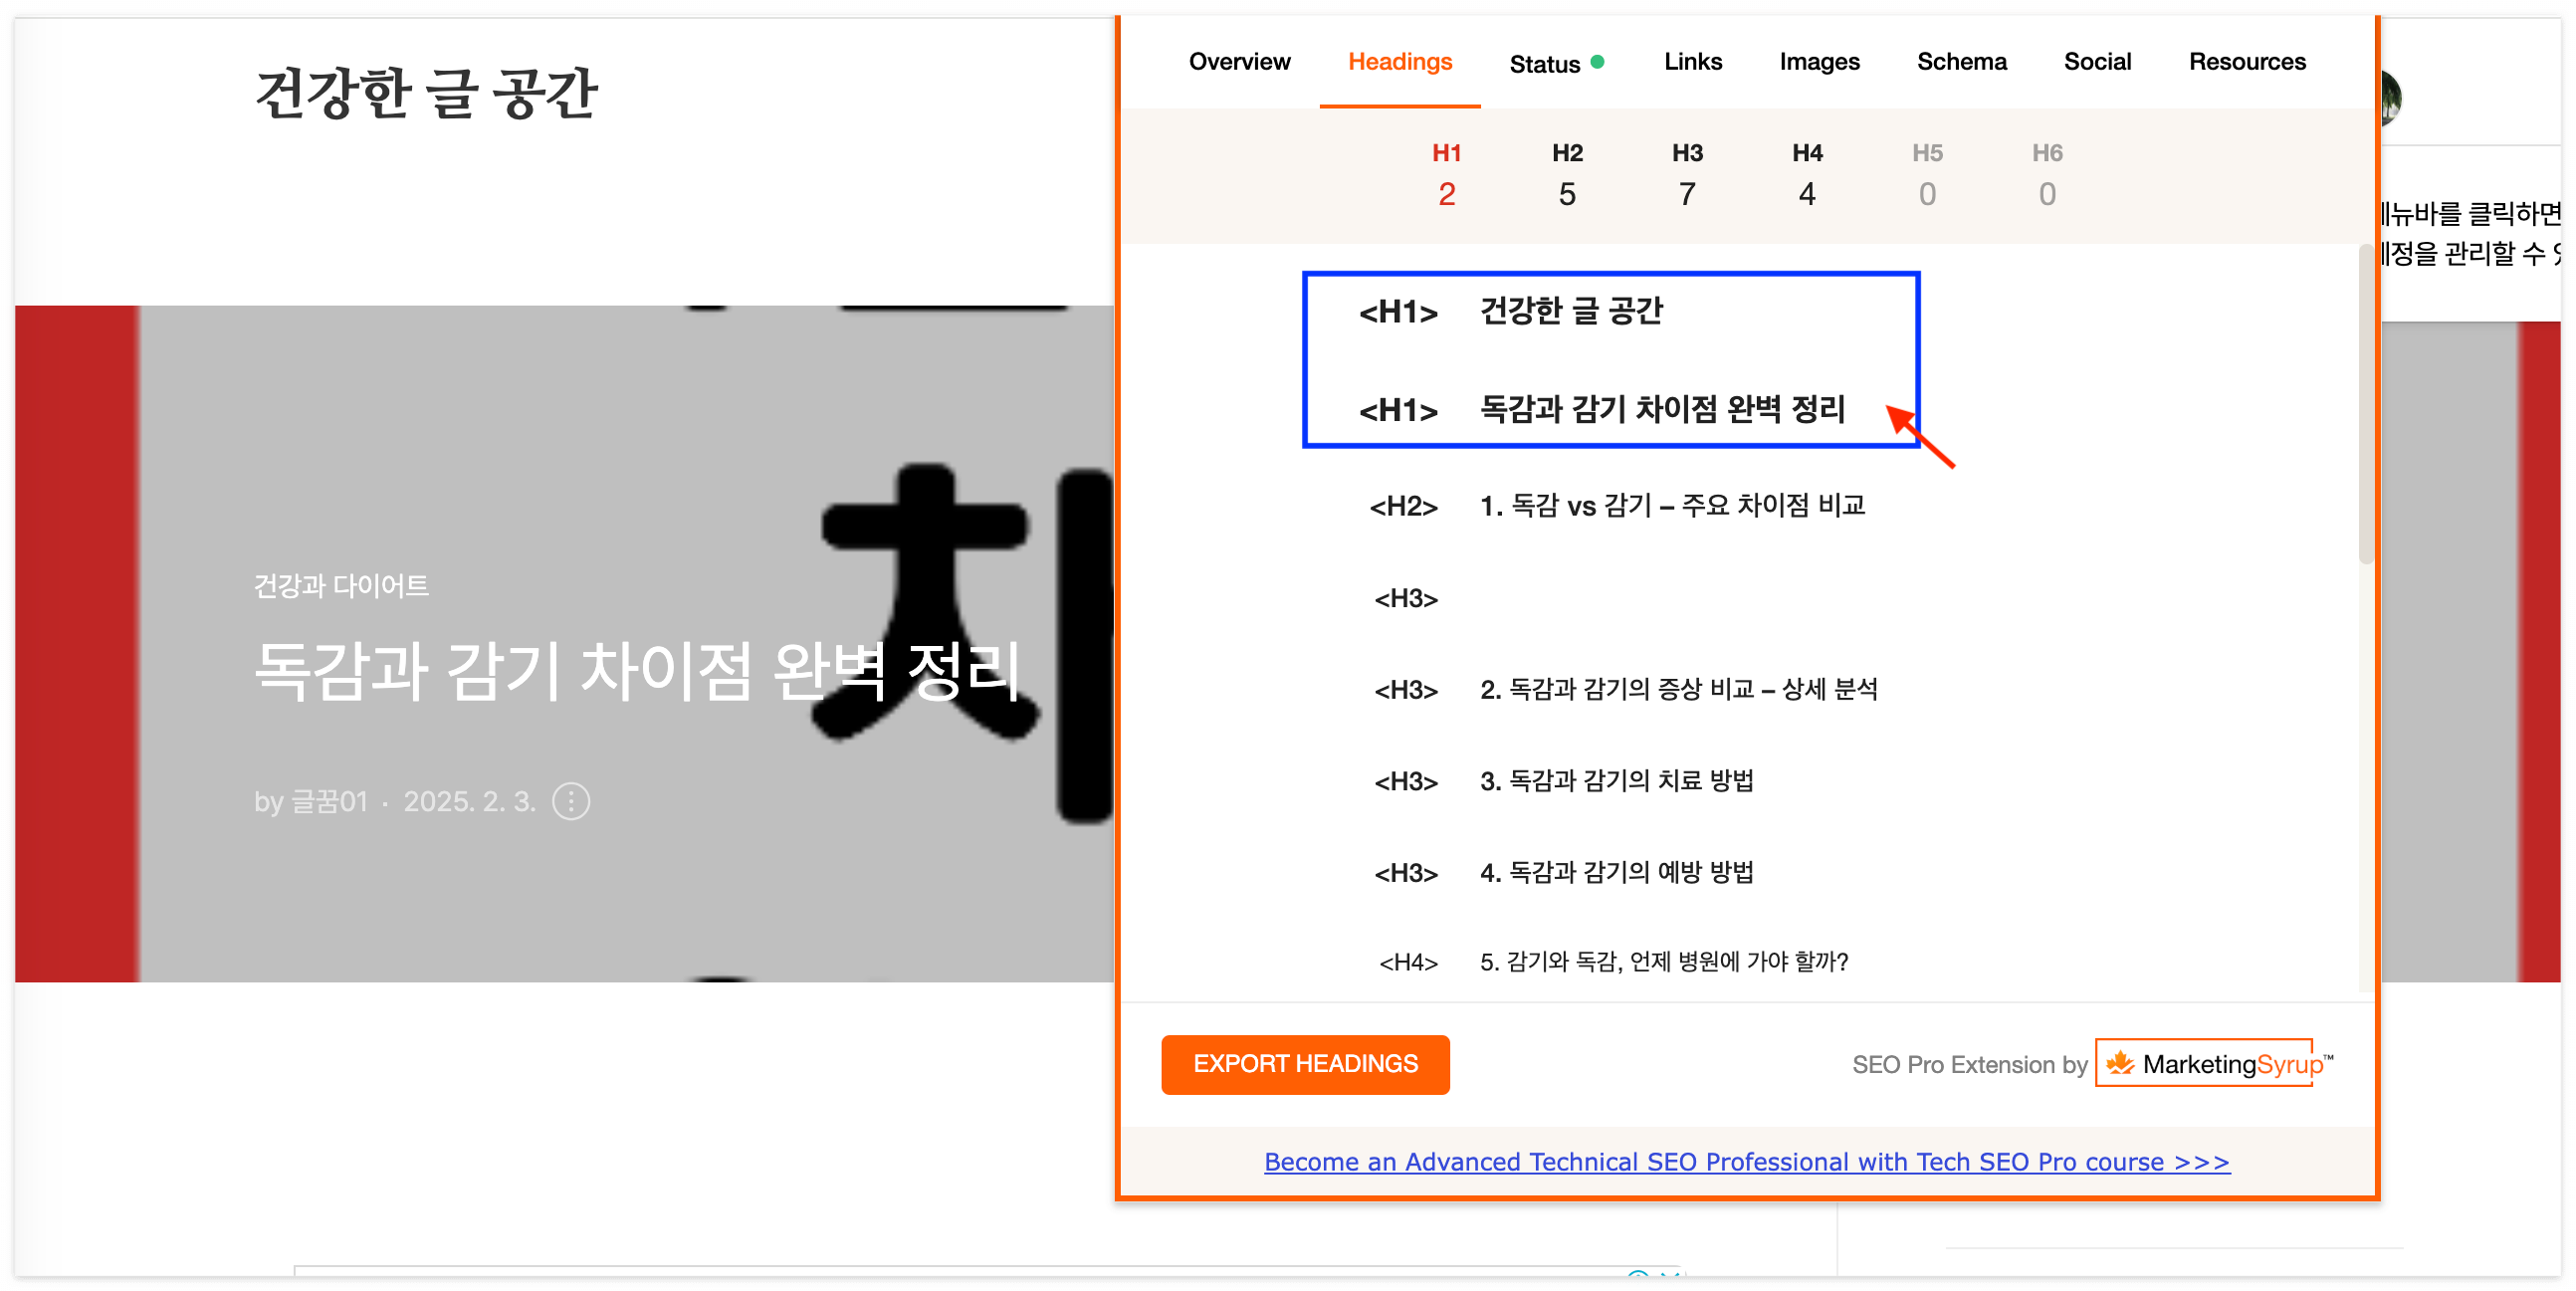Click the headings list scrollbar
The width and height of the screenshot is (2576, 1291).
pyautogui.click(x=2366, y=405)
